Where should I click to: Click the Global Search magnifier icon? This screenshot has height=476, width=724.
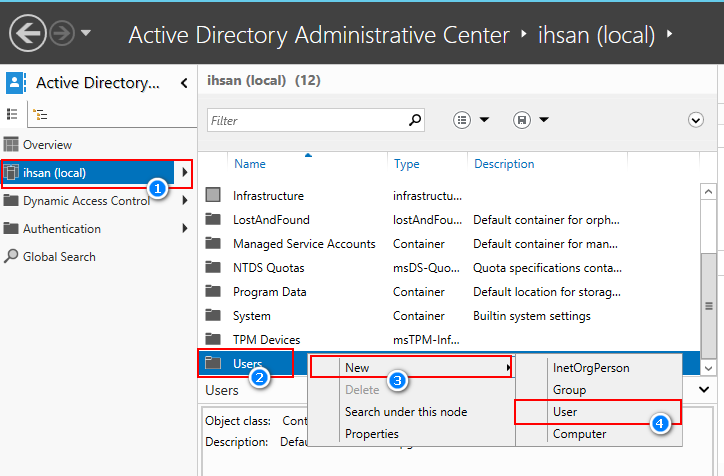(x=11, y=256)
